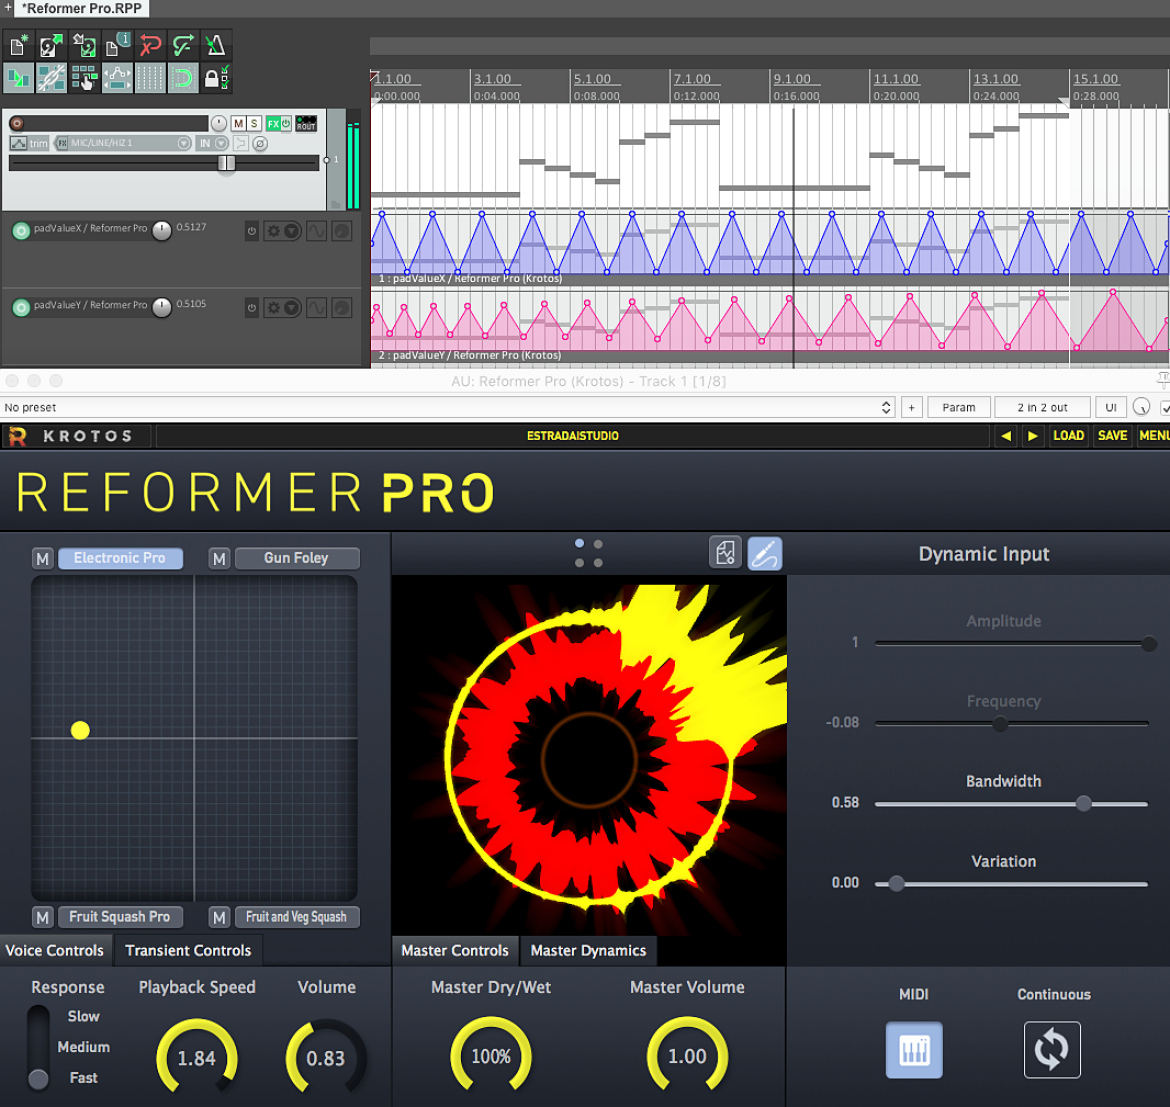Open the Param menu button

pyautogui.click(x=959, y=407)
